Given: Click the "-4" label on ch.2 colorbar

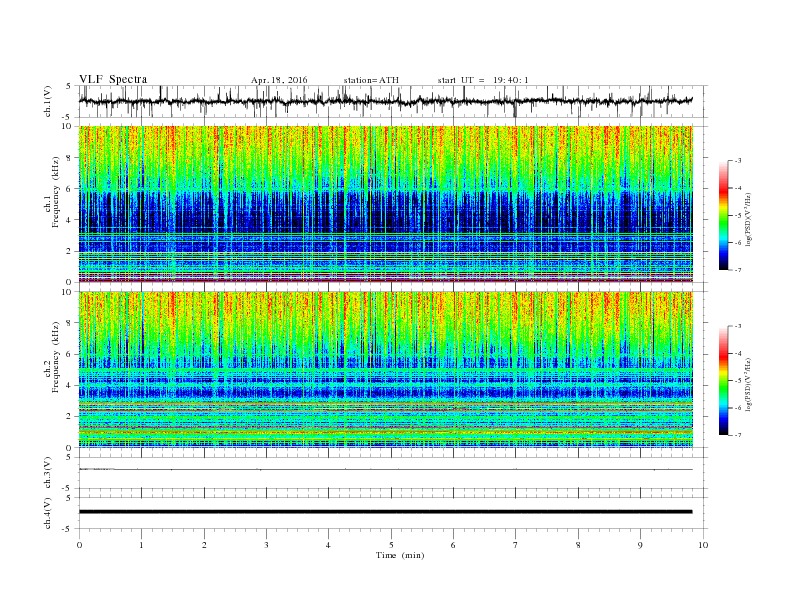Looking at the screenshot, I should click(x=738, y=353).
